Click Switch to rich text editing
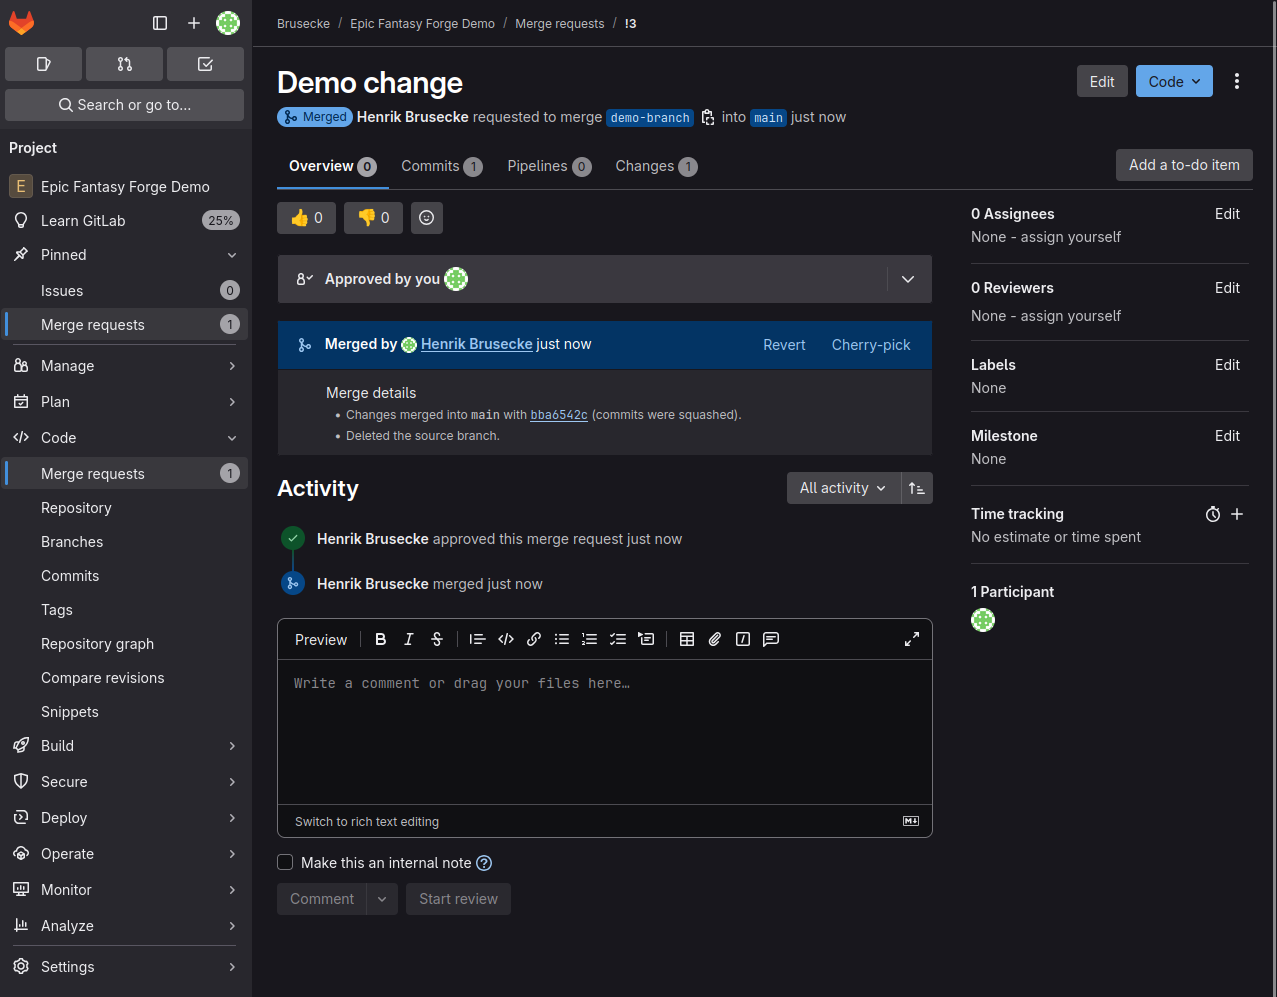Screen dimensions: 1277x997 (x=367, y=822)
